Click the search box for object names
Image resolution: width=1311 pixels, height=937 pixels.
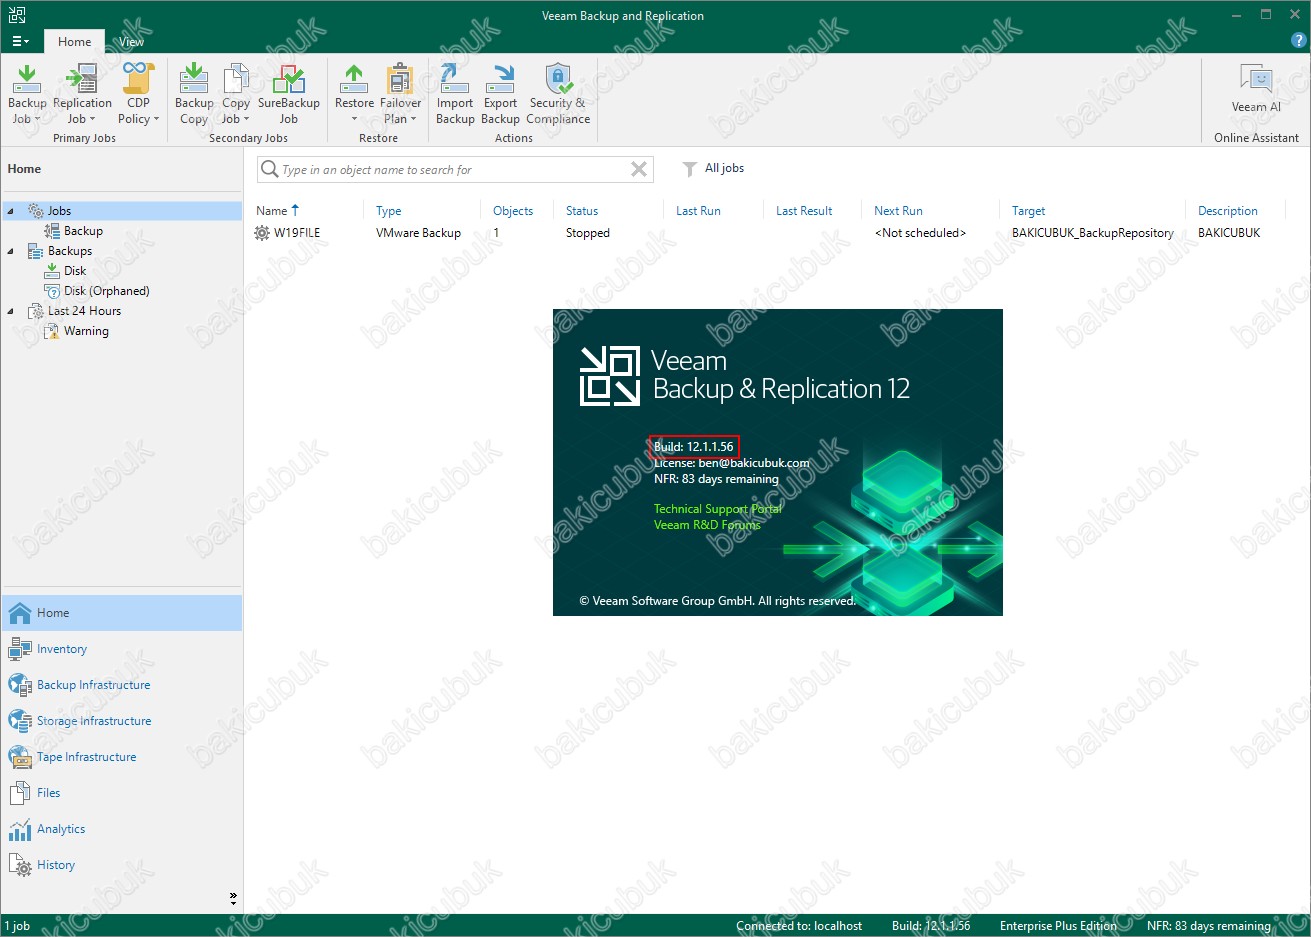click(x=455, y=169)
